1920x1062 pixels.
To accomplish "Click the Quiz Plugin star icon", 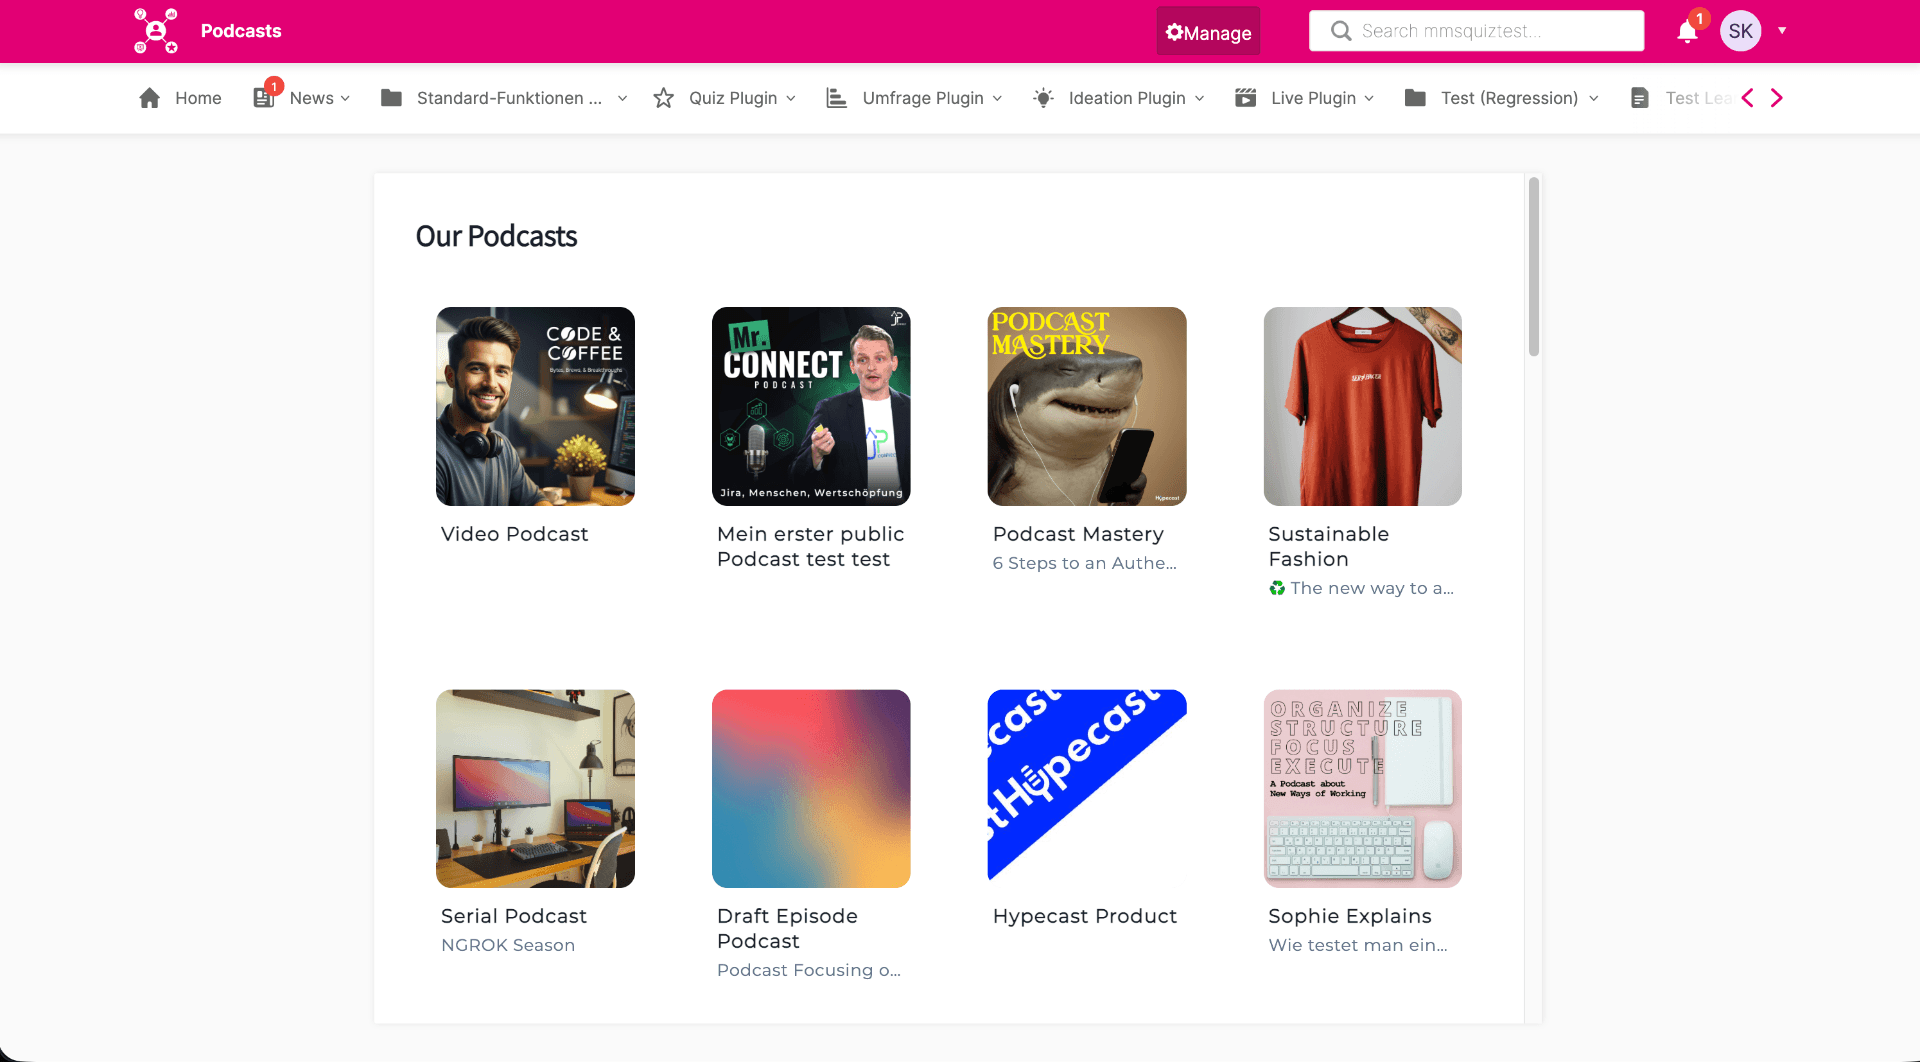I will tap(663, 98).
